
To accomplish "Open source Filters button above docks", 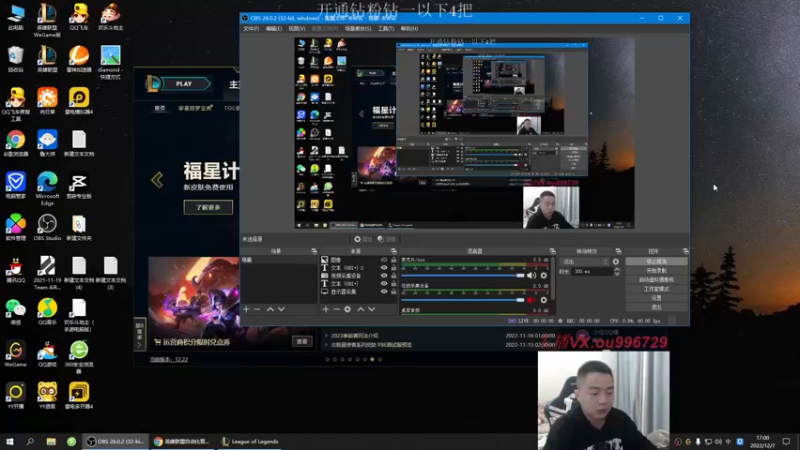I will [x=387, y=239].
